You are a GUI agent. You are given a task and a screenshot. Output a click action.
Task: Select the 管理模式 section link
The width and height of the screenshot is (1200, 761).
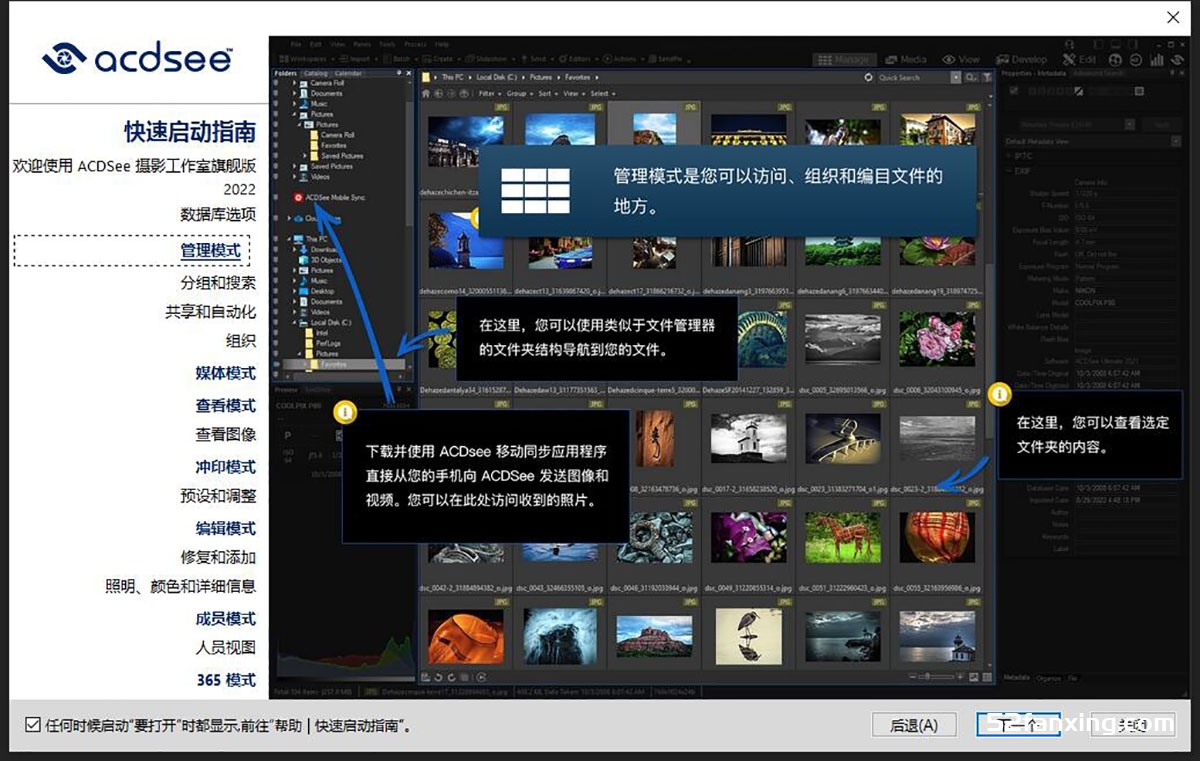click(210, 250)
